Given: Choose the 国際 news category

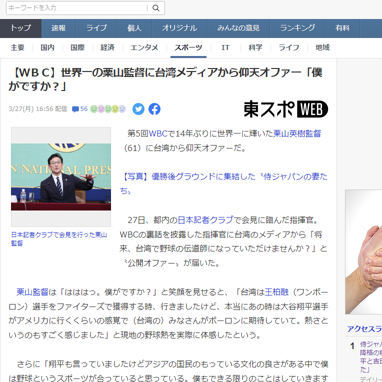Looking at the screenshot, I should click(x=77, y=48).
